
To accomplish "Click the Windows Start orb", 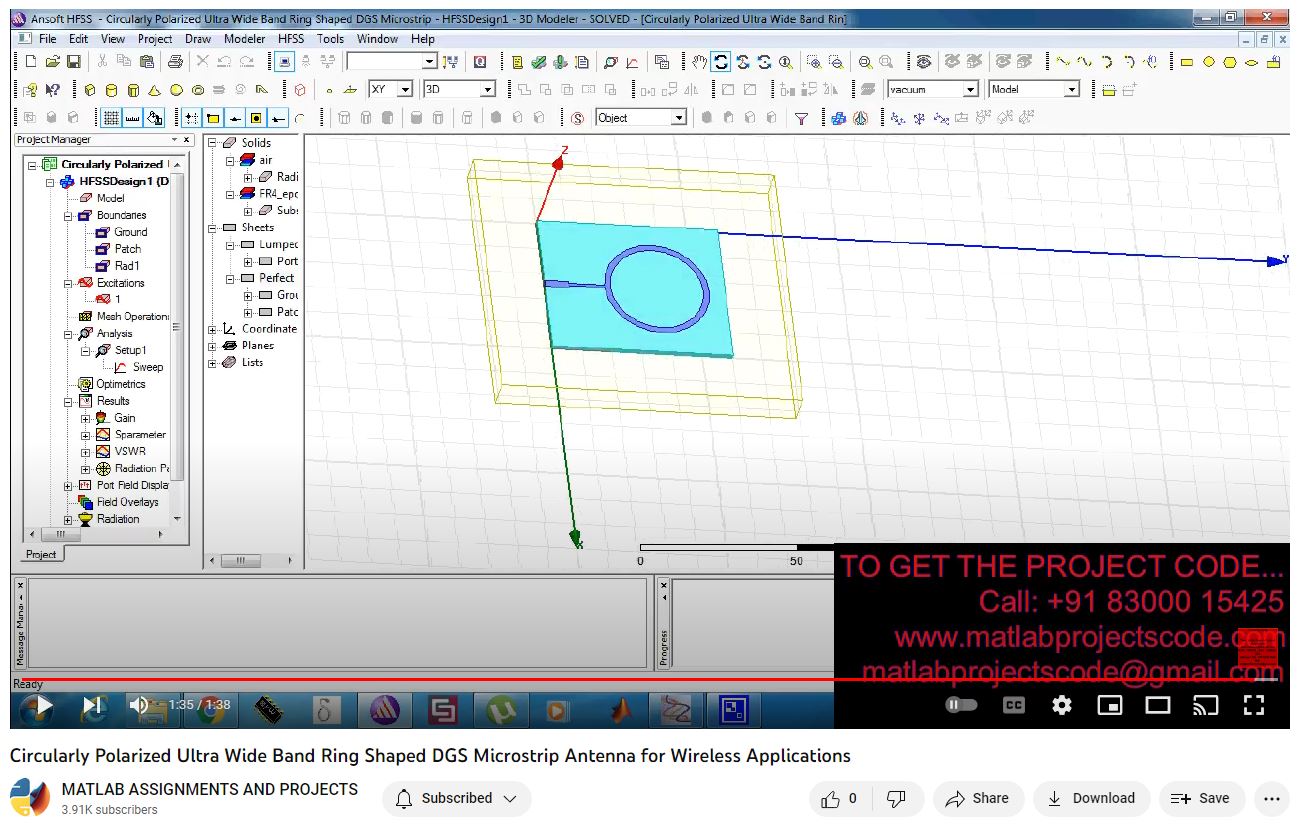I will [37, 709].
